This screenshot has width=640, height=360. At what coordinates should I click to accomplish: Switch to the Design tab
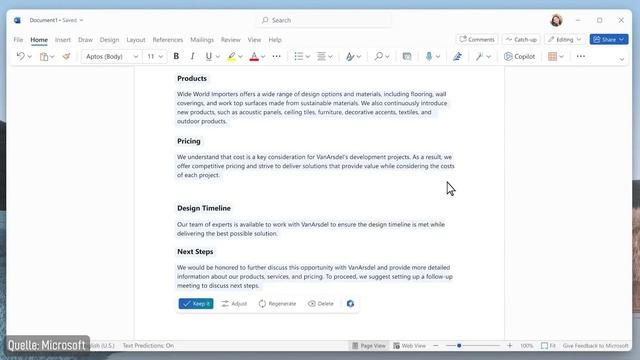click(109, 40)
